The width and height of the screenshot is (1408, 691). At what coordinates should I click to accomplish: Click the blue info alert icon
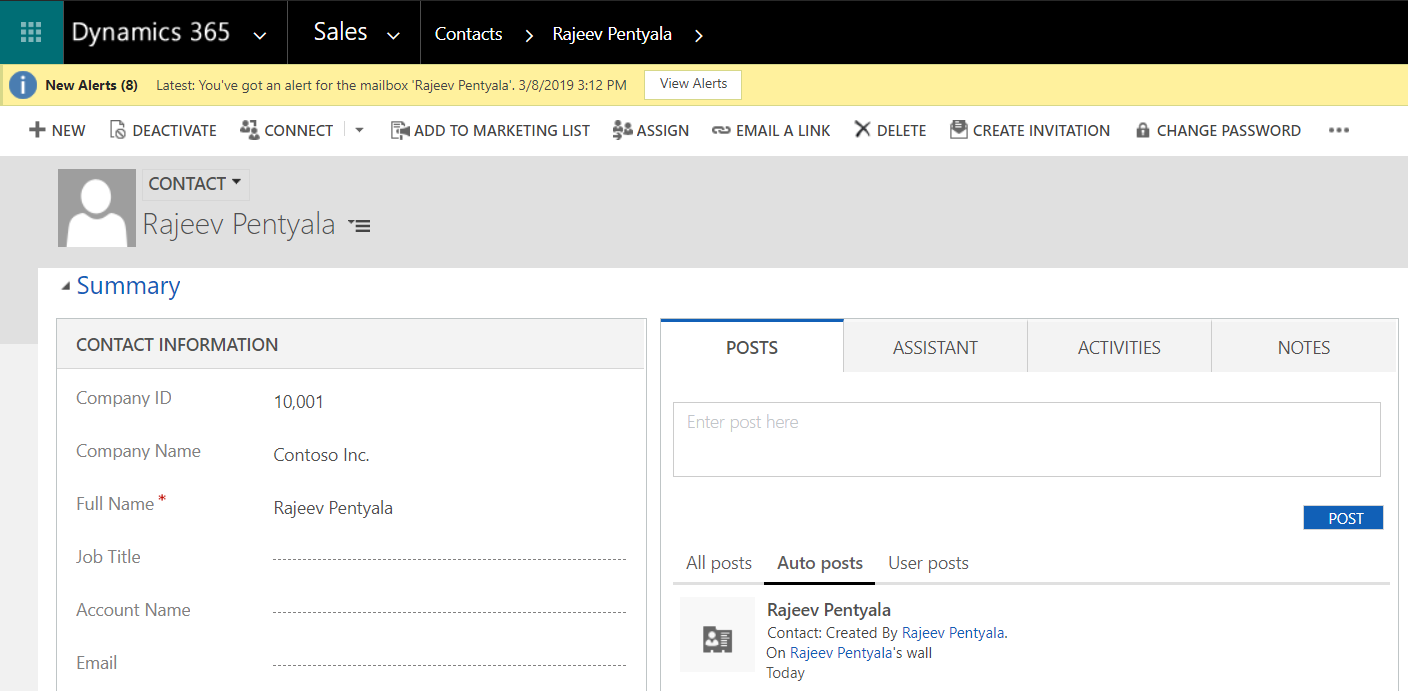pos(23,85)
